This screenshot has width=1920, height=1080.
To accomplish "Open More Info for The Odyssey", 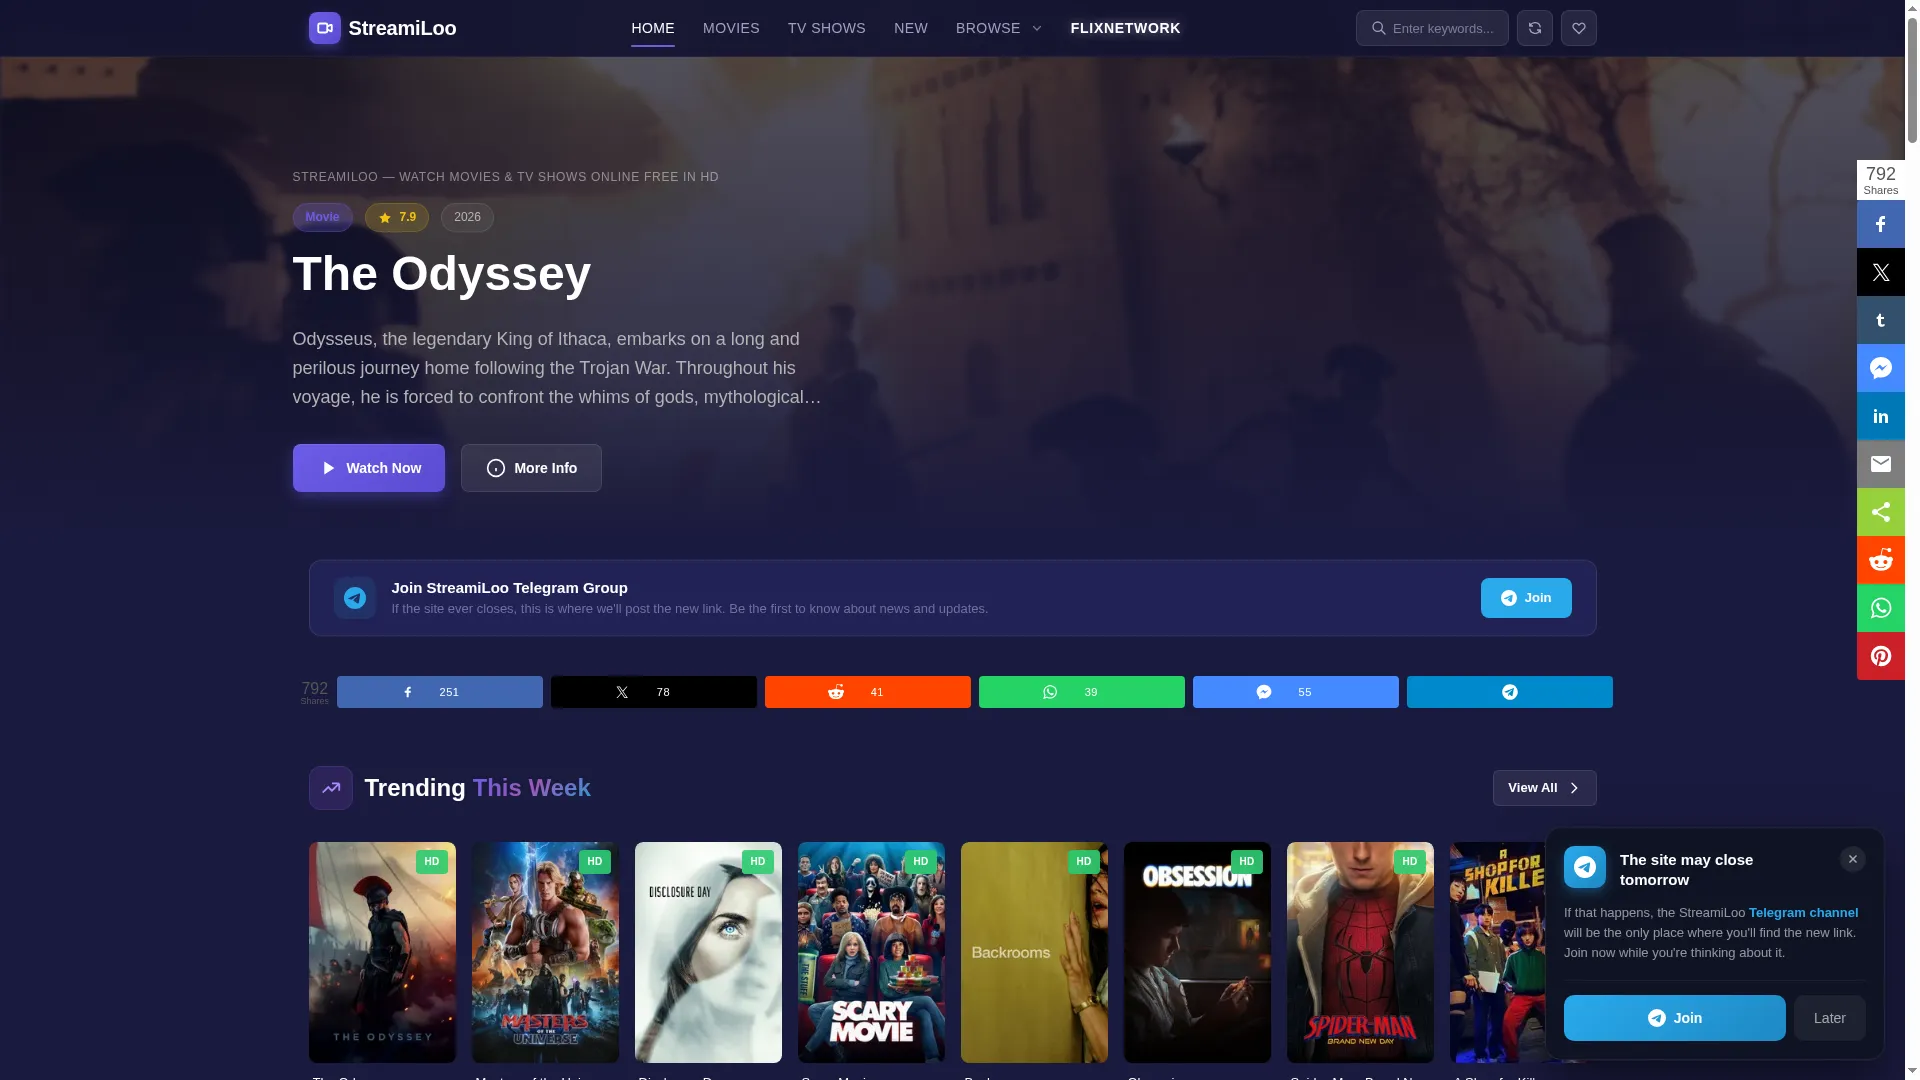I will [531, 468].
